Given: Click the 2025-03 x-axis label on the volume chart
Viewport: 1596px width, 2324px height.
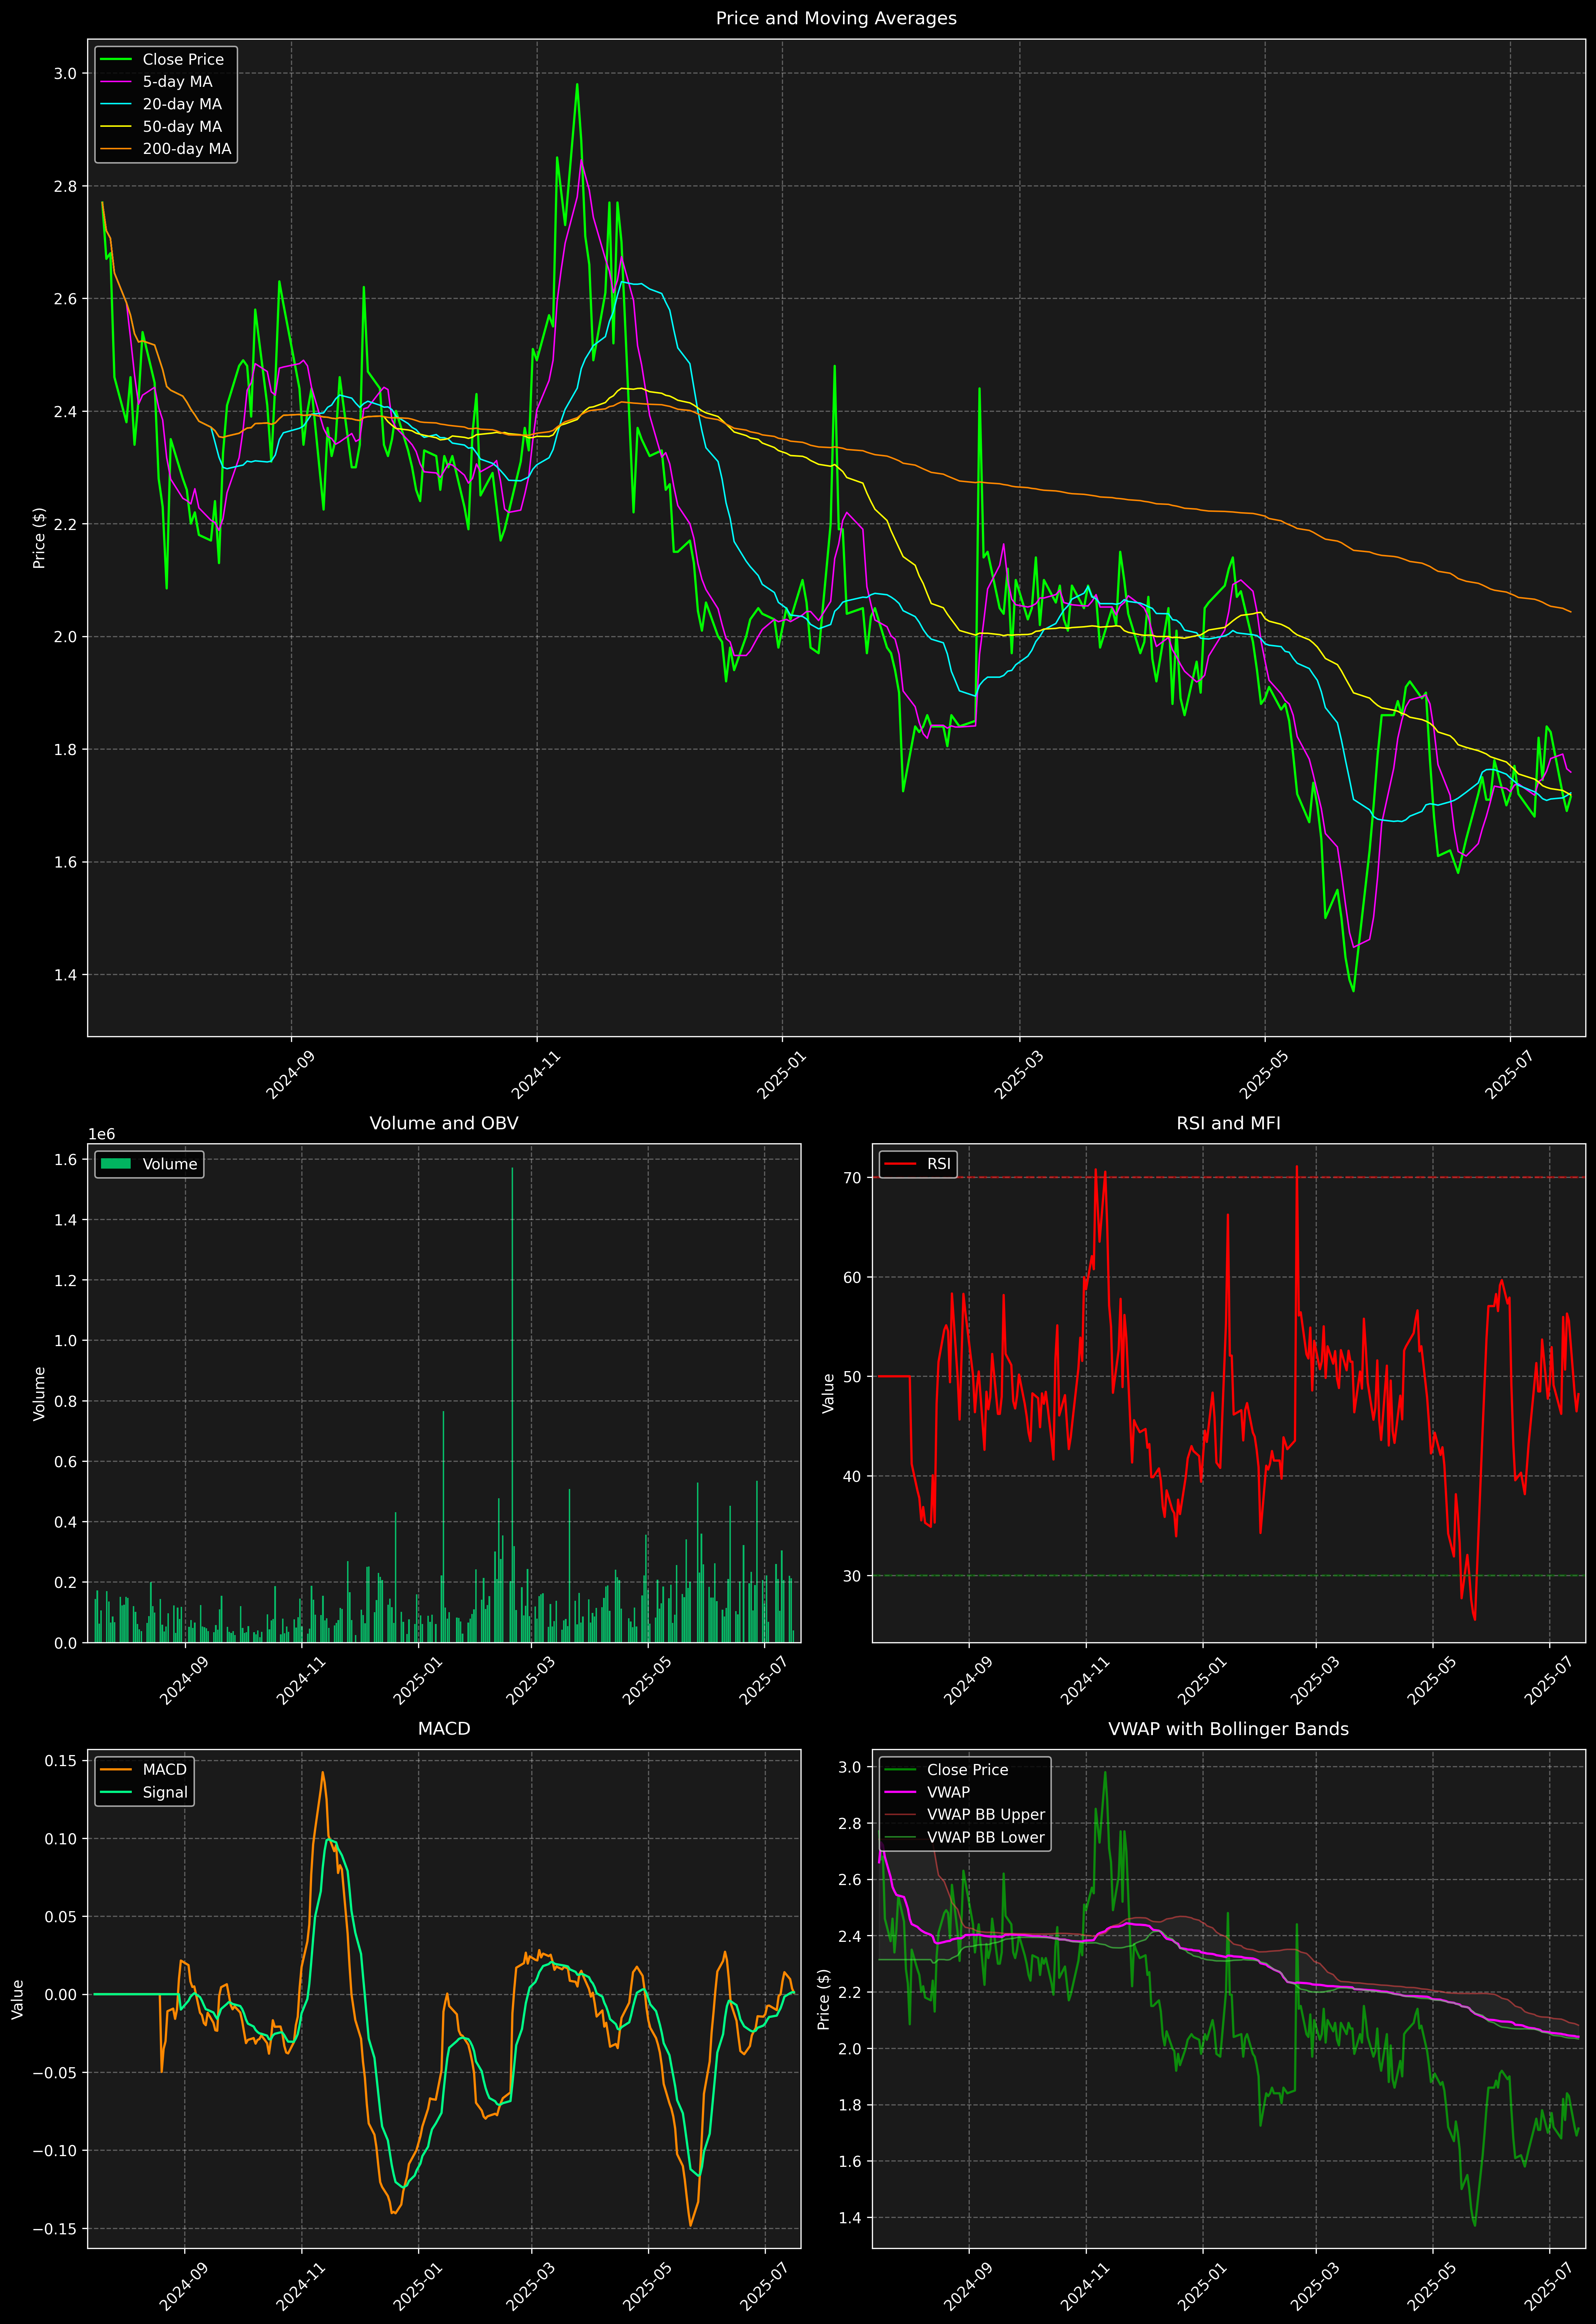Looking at the screenshot, I should tap(530, 1681).
